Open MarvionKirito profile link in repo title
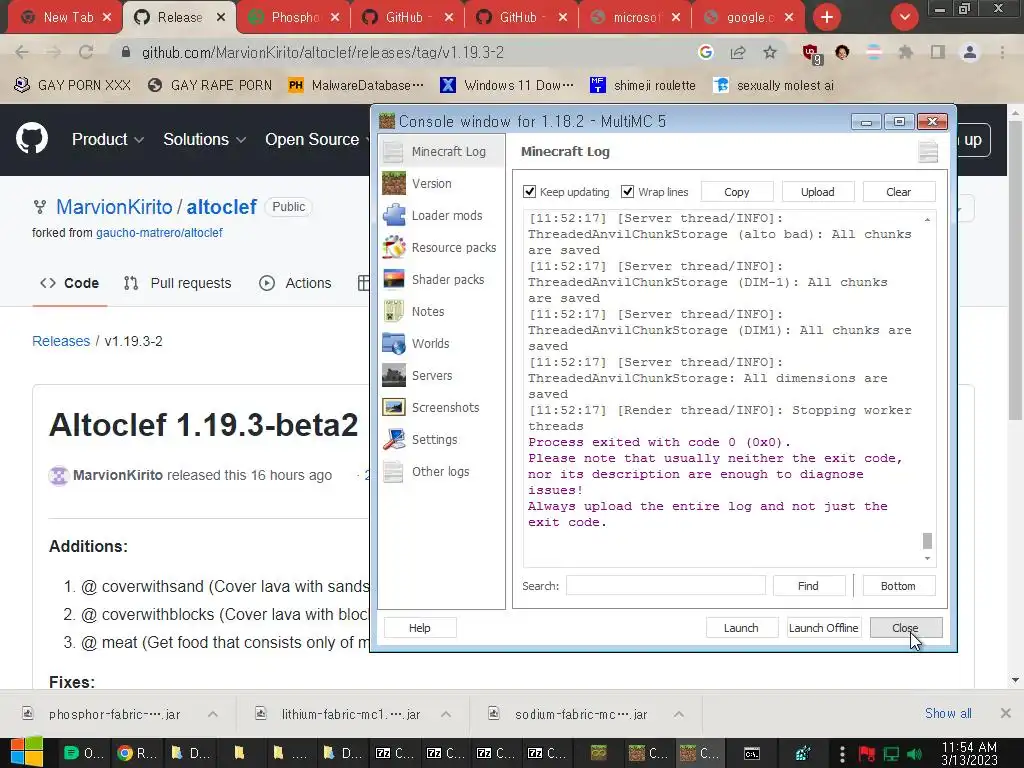 point(114,207)
